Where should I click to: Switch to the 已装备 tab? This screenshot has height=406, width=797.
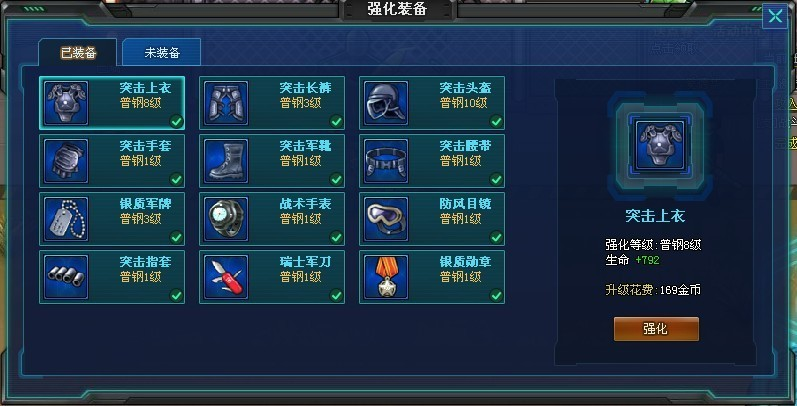pyautogui.click(x=78, y=52)
